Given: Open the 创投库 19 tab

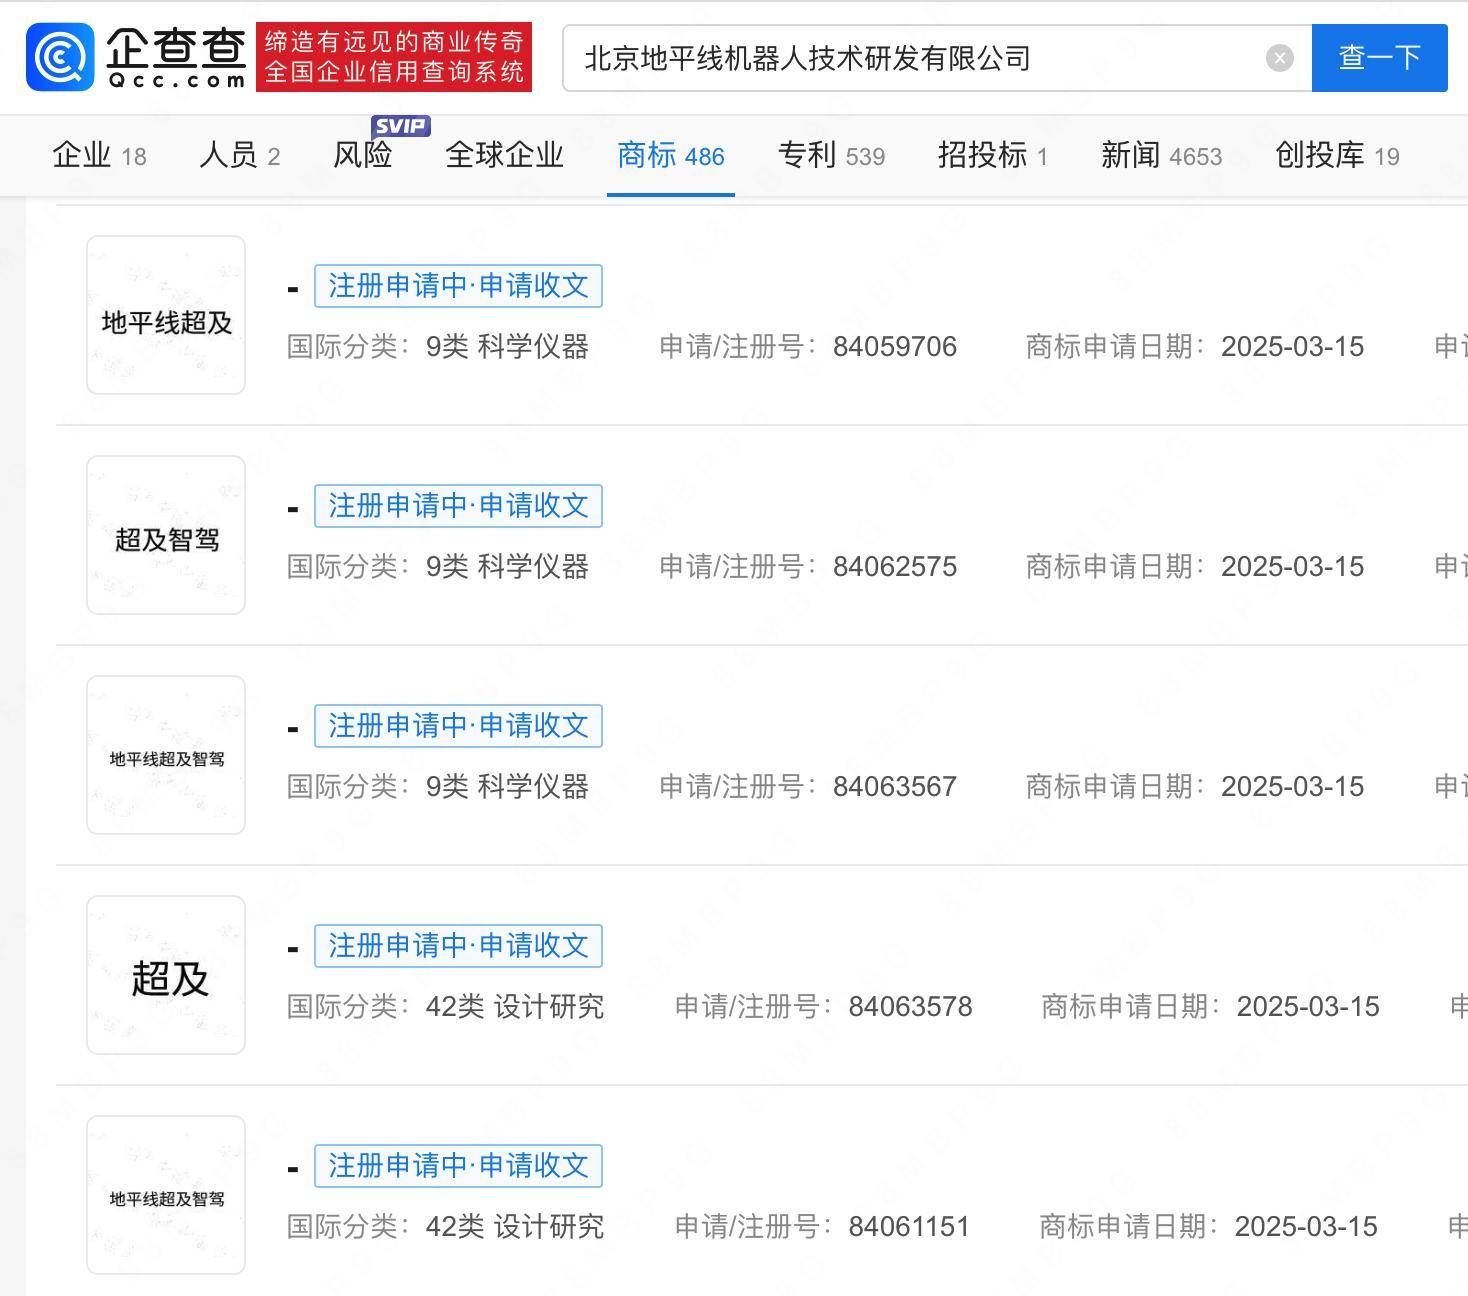Looking at the screenshot, I should pyautogui.click(x=1337, y=156).
